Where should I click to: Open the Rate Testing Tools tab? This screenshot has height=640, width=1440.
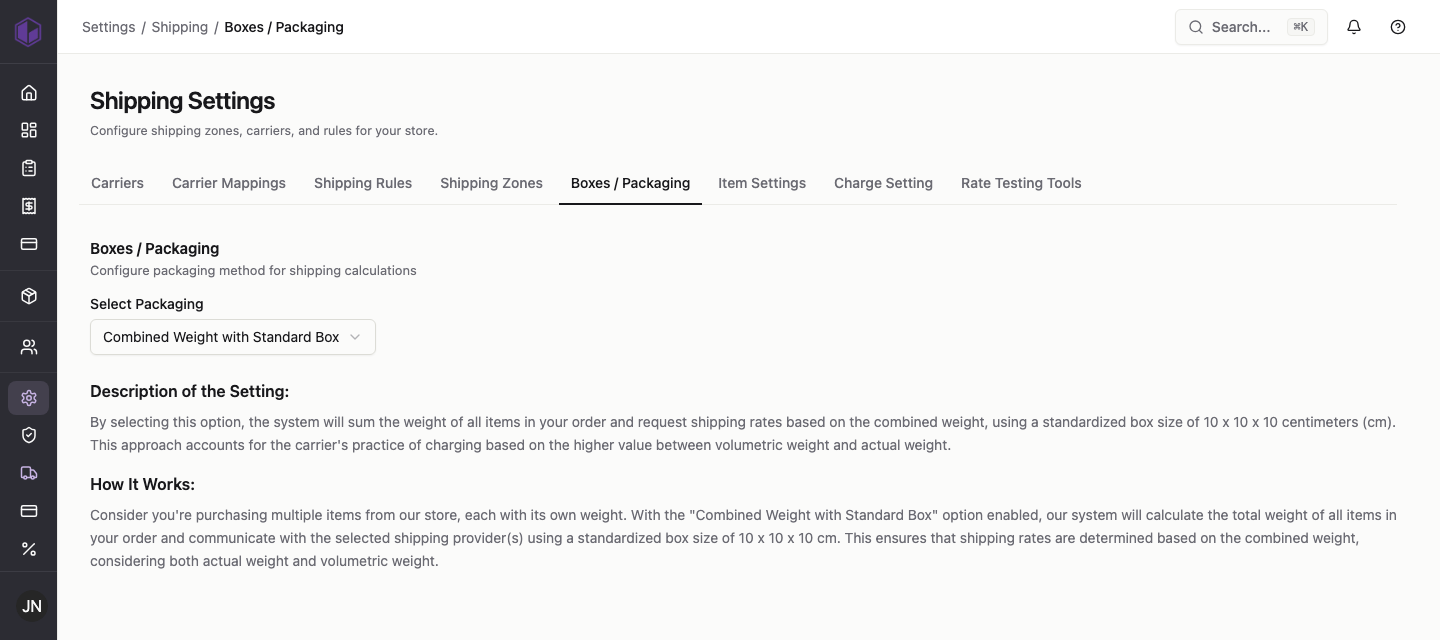pyautogui.click(x=1021, y=183)
